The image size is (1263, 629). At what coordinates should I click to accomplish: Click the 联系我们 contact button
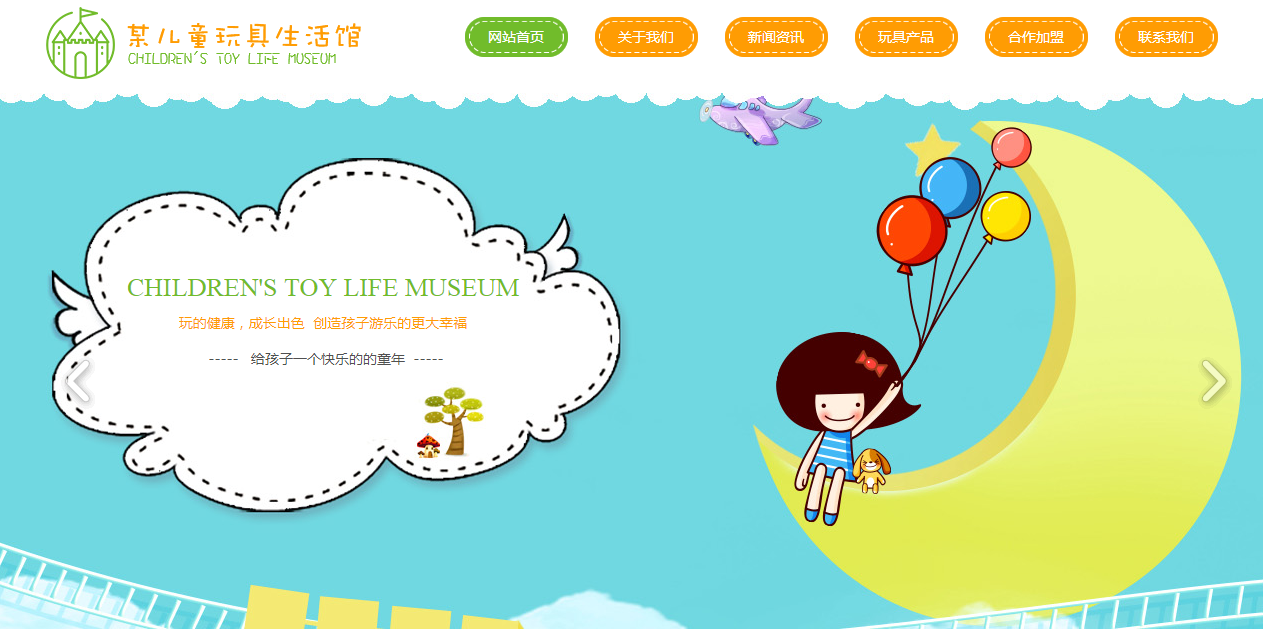click(1166, 38)
